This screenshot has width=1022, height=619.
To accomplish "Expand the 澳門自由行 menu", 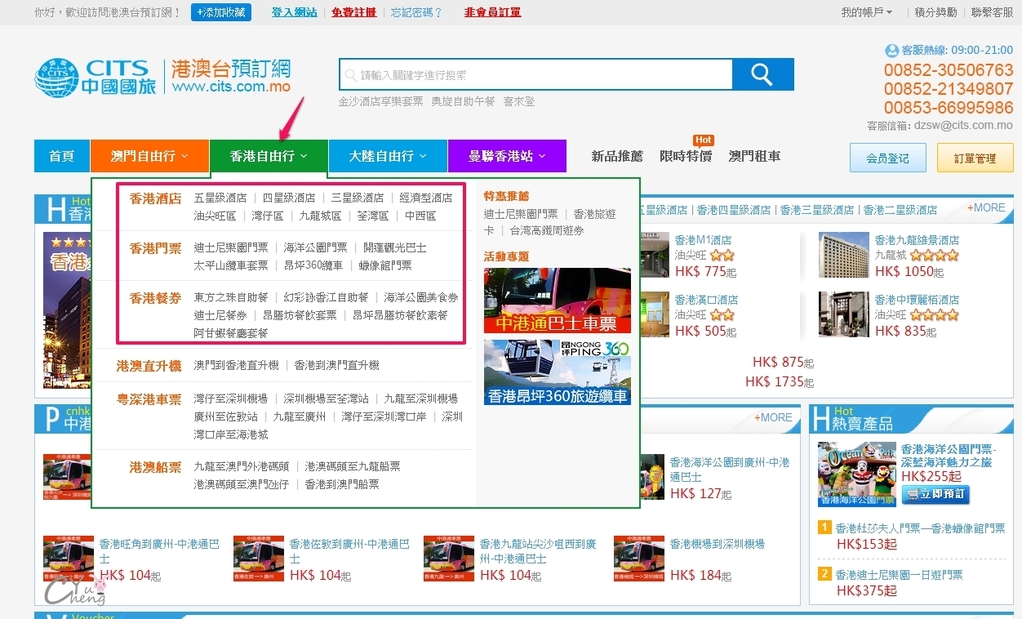I will coord(149,156).
